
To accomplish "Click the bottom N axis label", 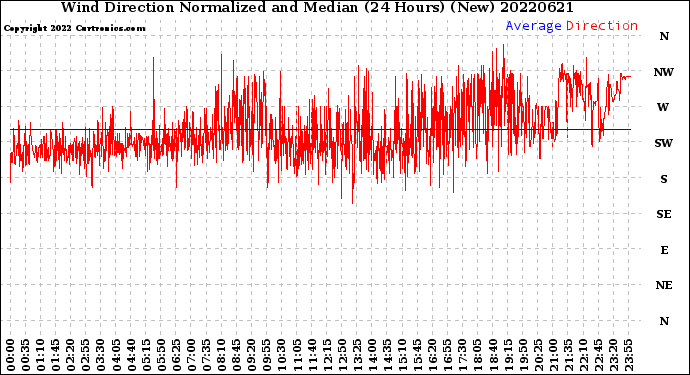I will point(664,321).
